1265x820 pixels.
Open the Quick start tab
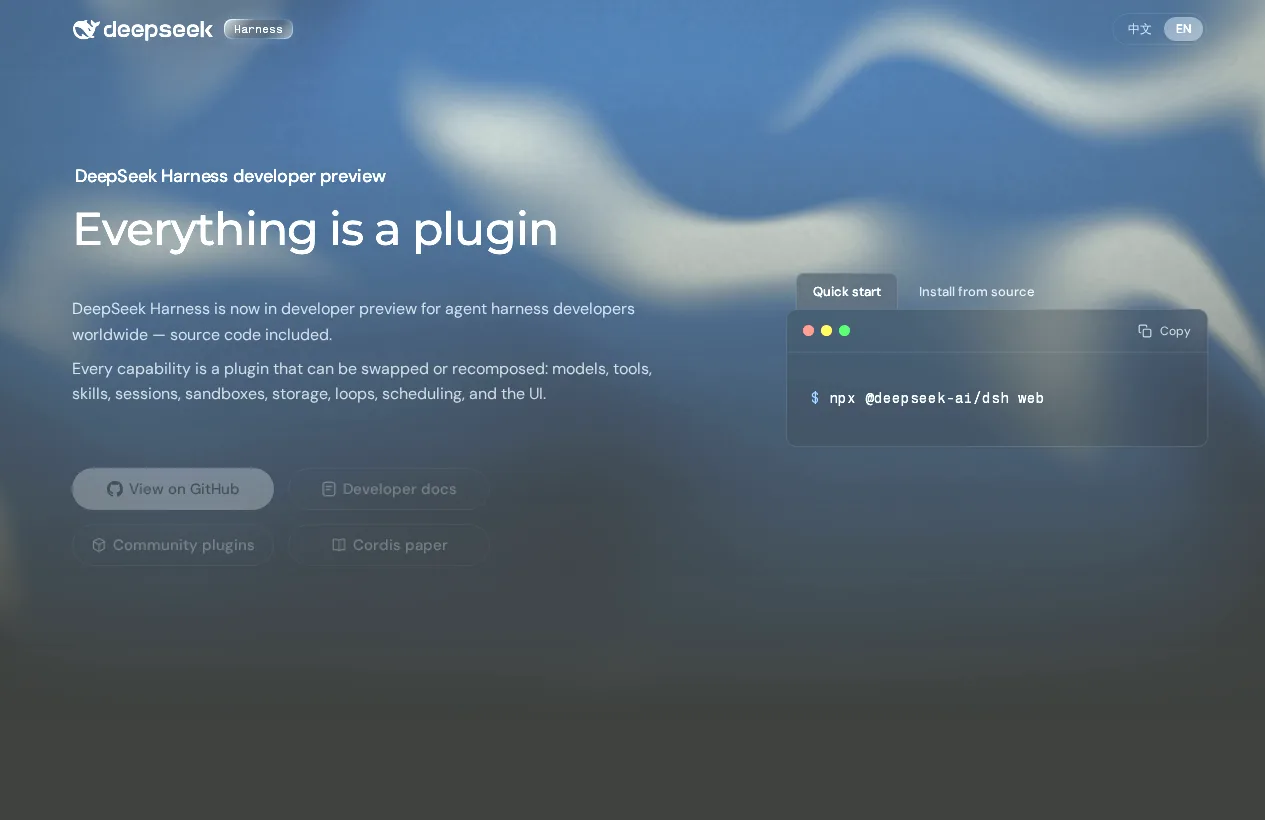tap(847, 291)
